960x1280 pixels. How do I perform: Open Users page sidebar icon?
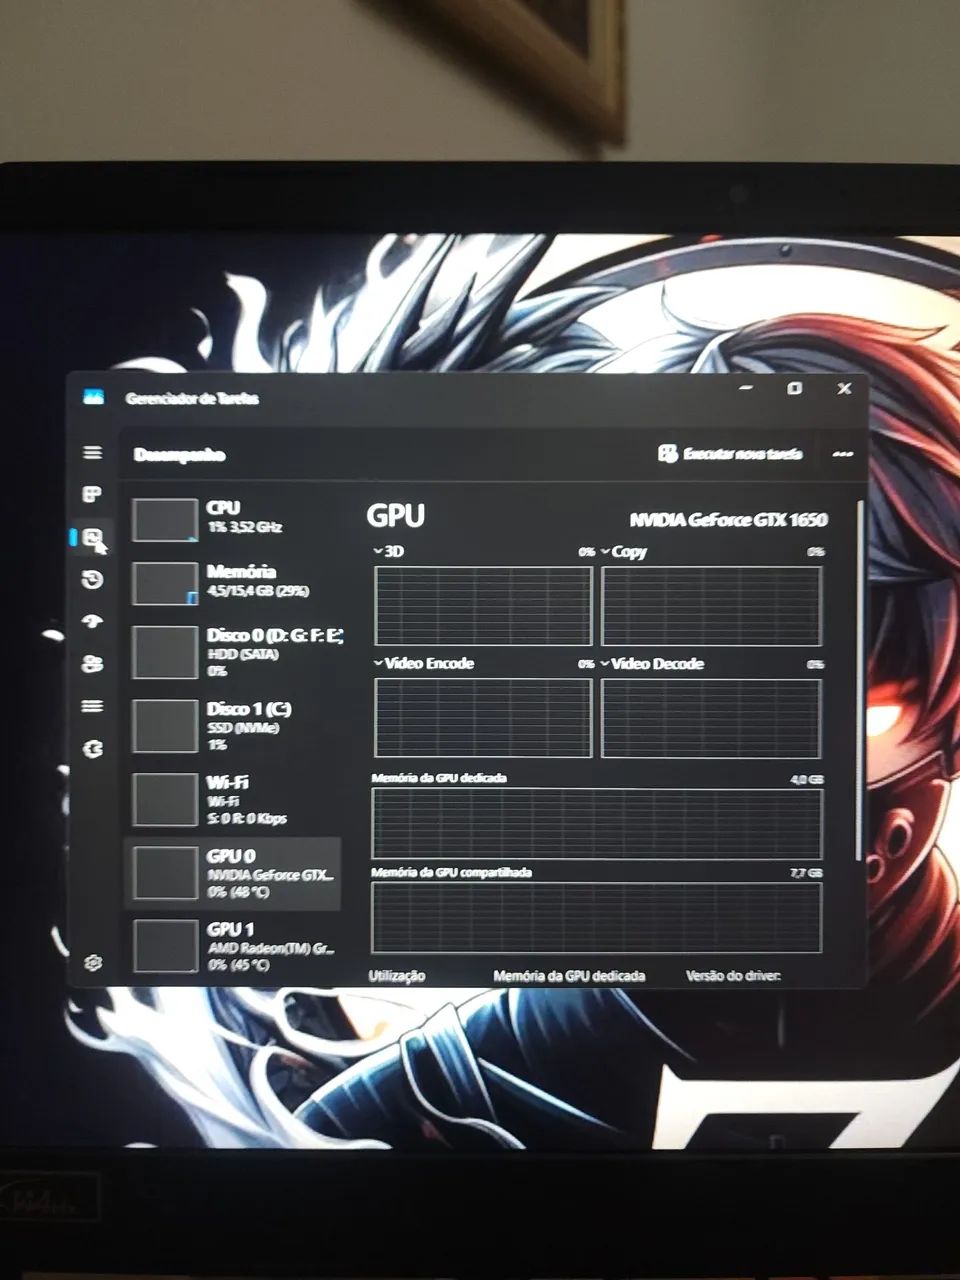pos(92,664)
